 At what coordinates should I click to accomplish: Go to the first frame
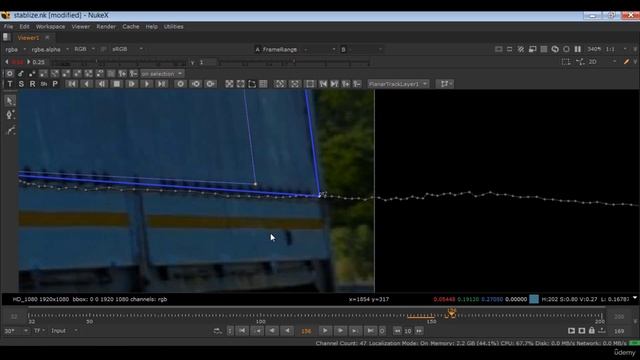(x=242, y=331)
